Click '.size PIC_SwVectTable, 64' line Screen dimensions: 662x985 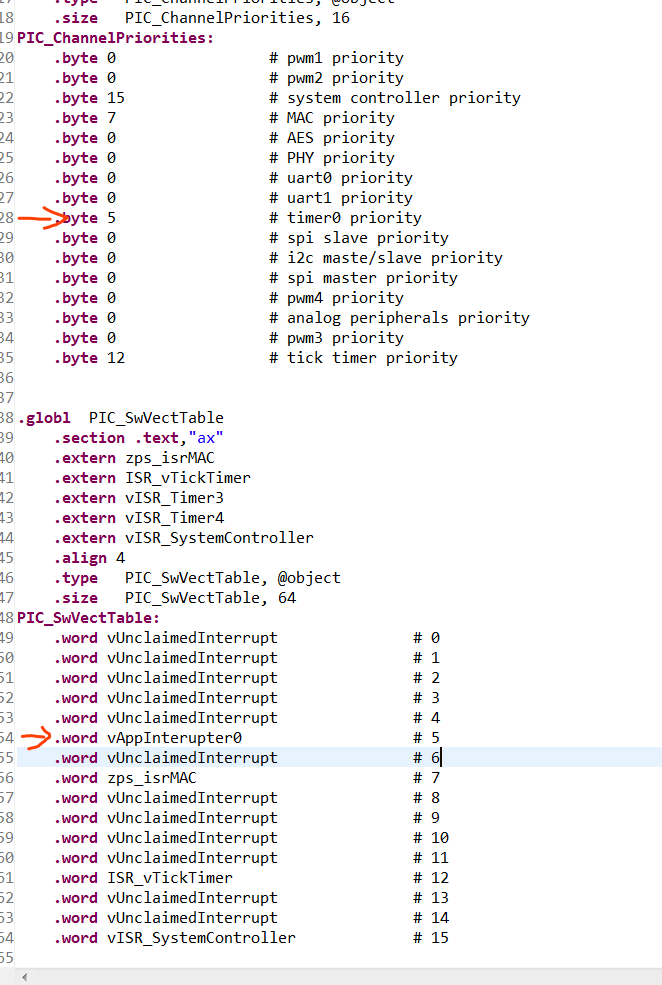tap(175, 599)
